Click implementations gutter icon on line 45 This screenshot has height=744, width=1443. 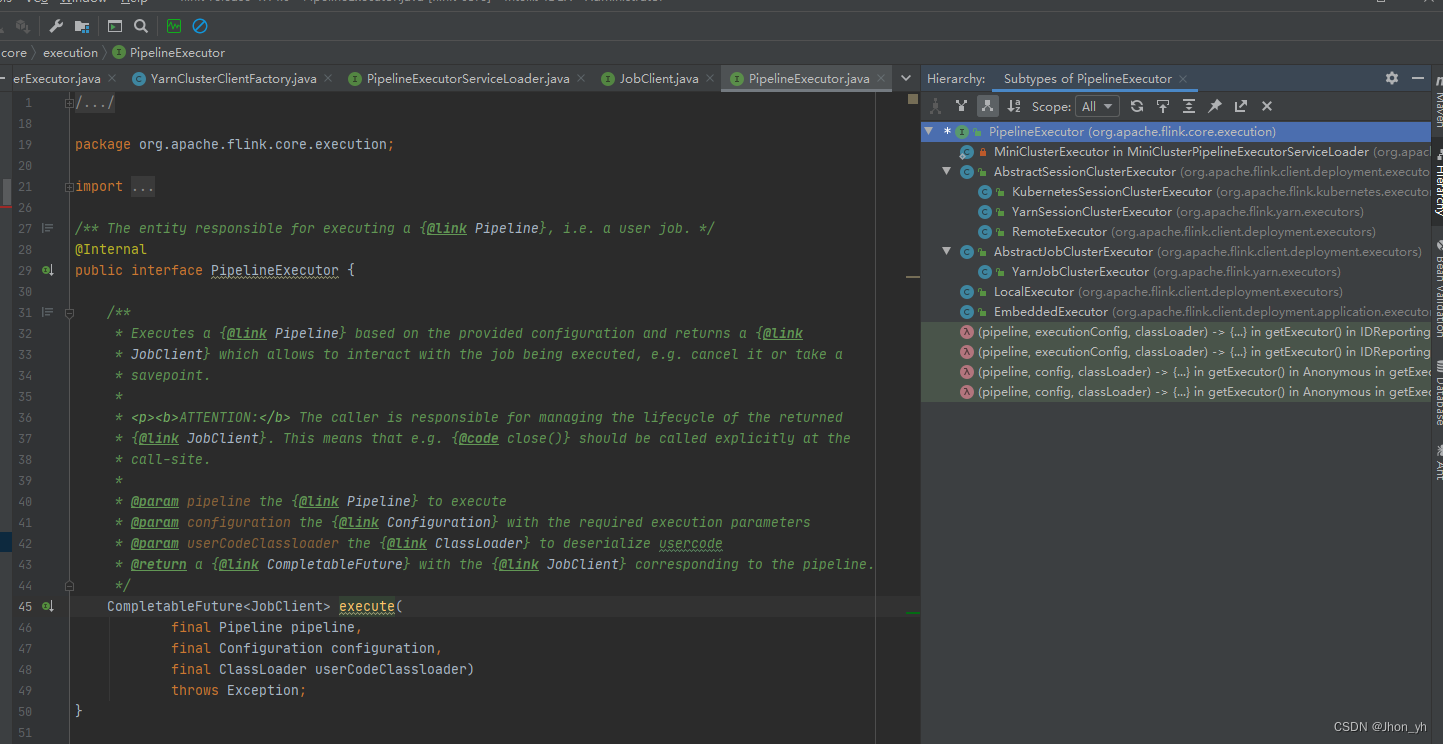pos(47,606)
